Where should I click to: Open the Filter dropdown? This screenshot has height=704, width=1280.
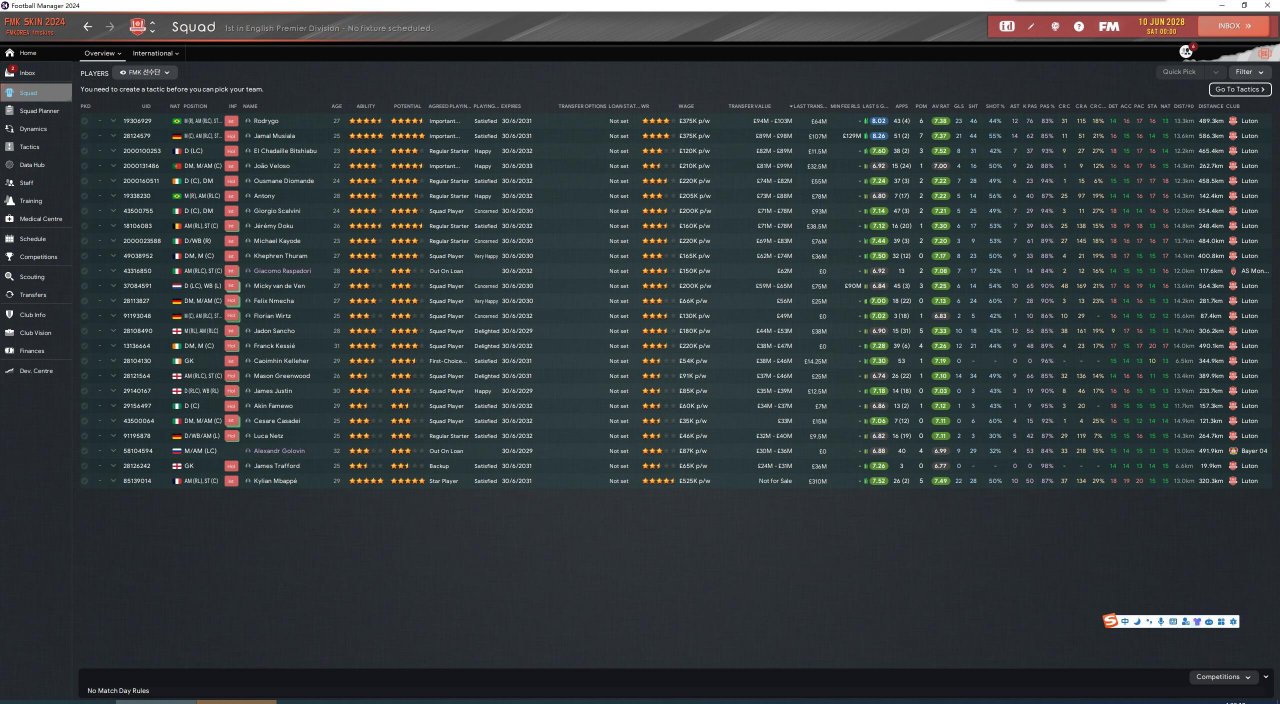click(x=1250, y=72)
